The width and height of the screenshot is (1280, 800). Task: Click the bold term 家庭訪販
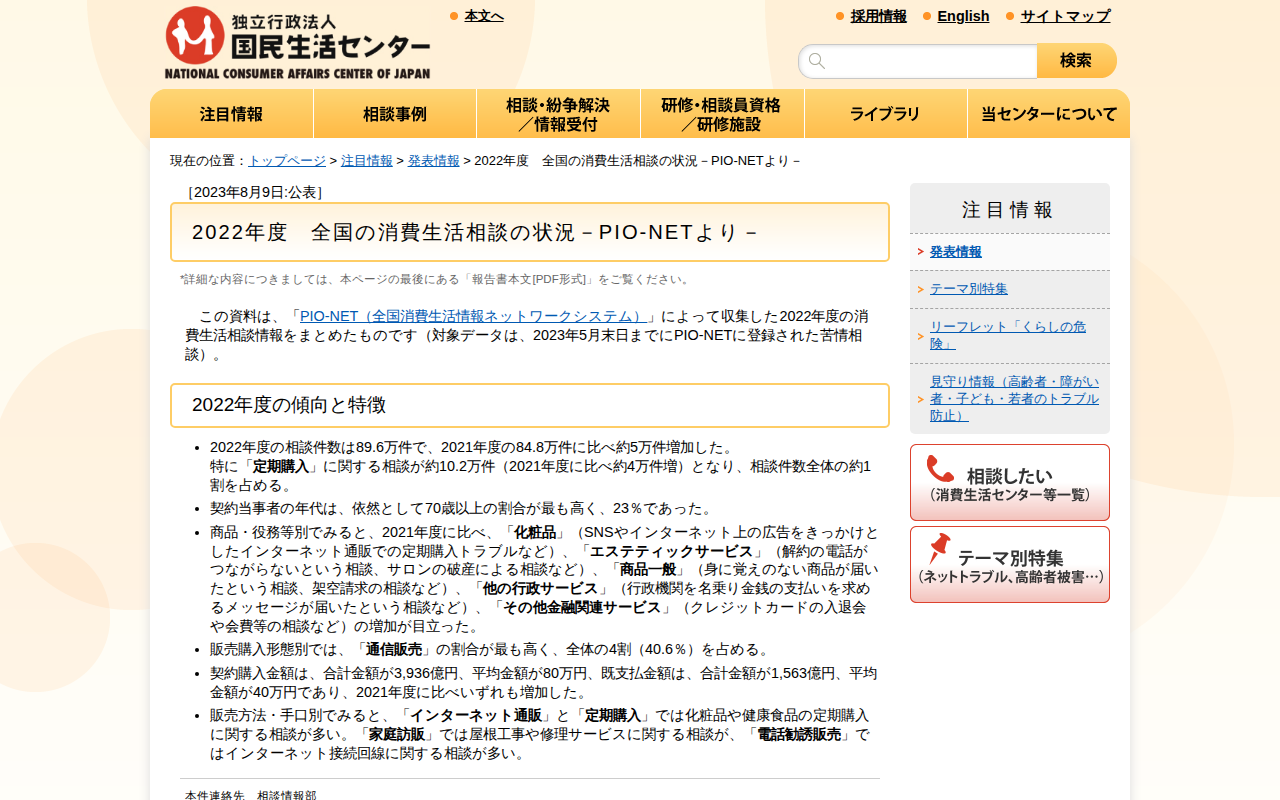pos(396,735)
